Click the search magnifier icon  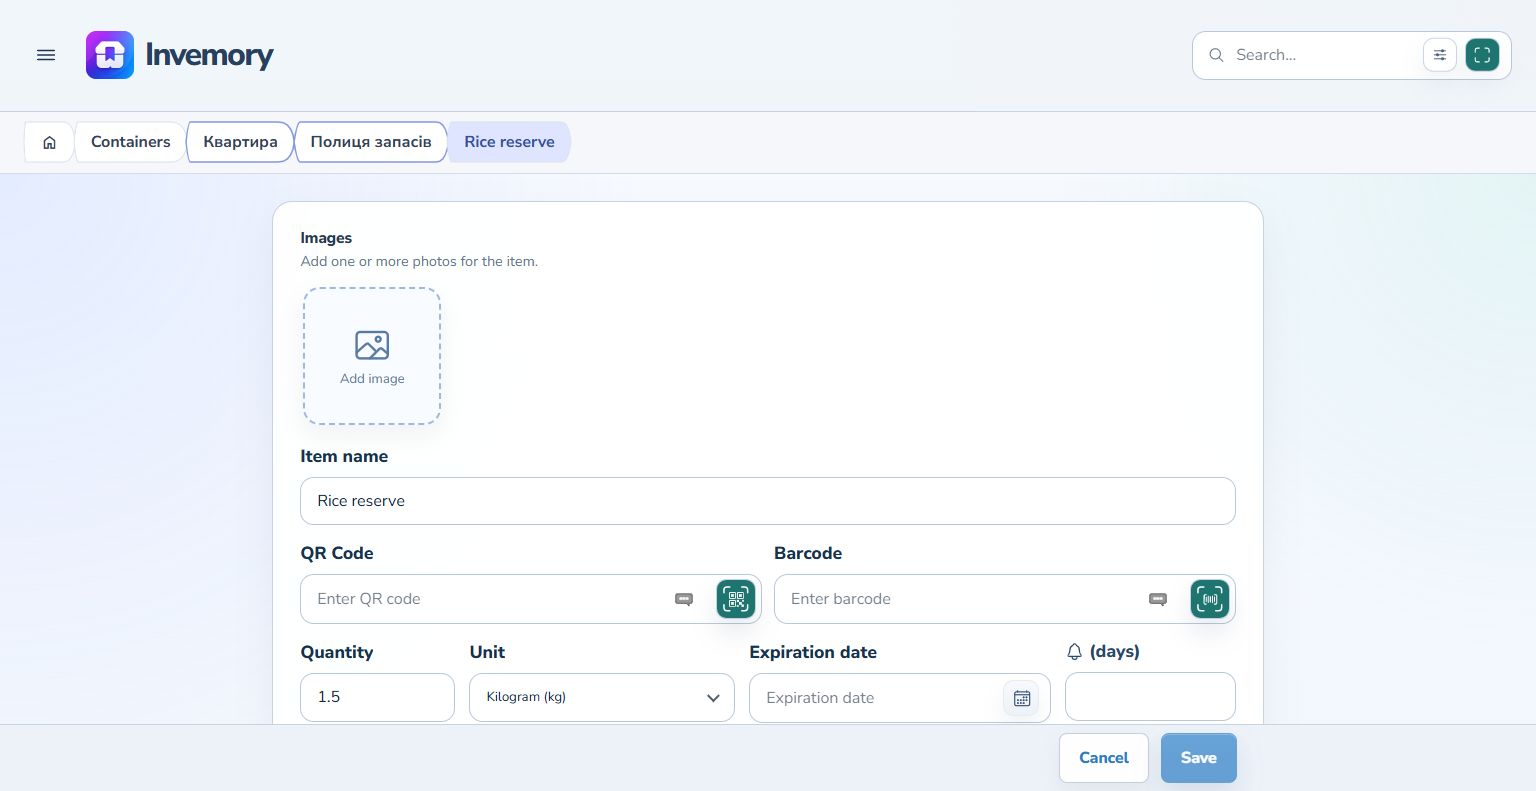click(x=1216, y=55)
